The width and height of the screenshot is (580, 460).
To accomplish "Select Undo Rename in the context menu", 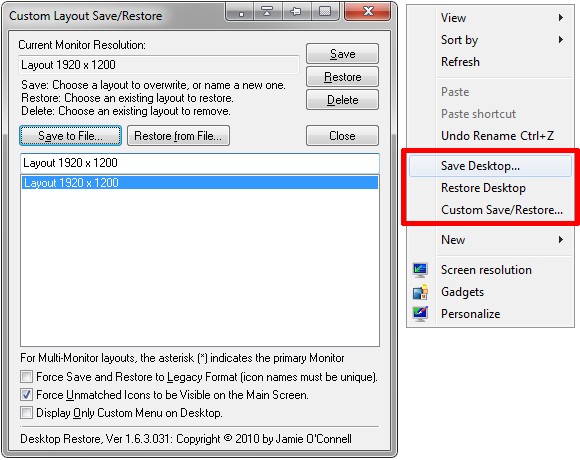I will pos(490,136).
